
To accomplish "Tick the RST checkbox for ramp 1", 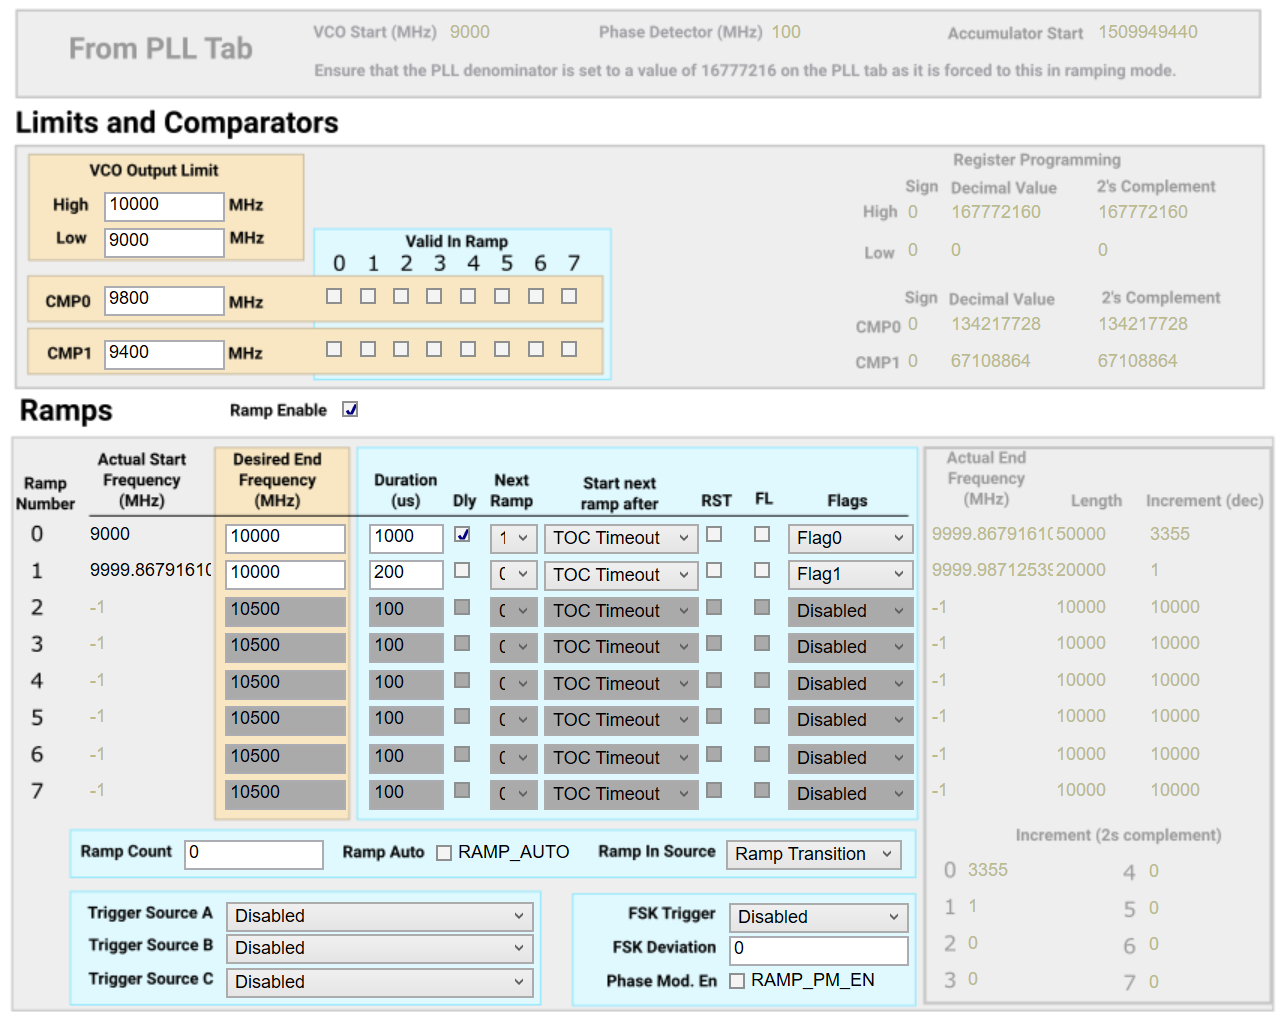I will (714, 570).
